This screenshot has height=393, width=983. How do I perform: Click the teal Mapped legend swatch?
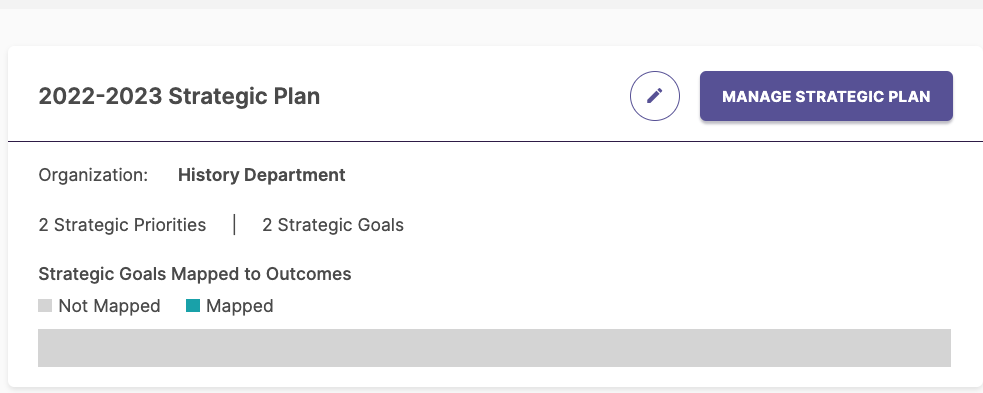tap(193, 306)
